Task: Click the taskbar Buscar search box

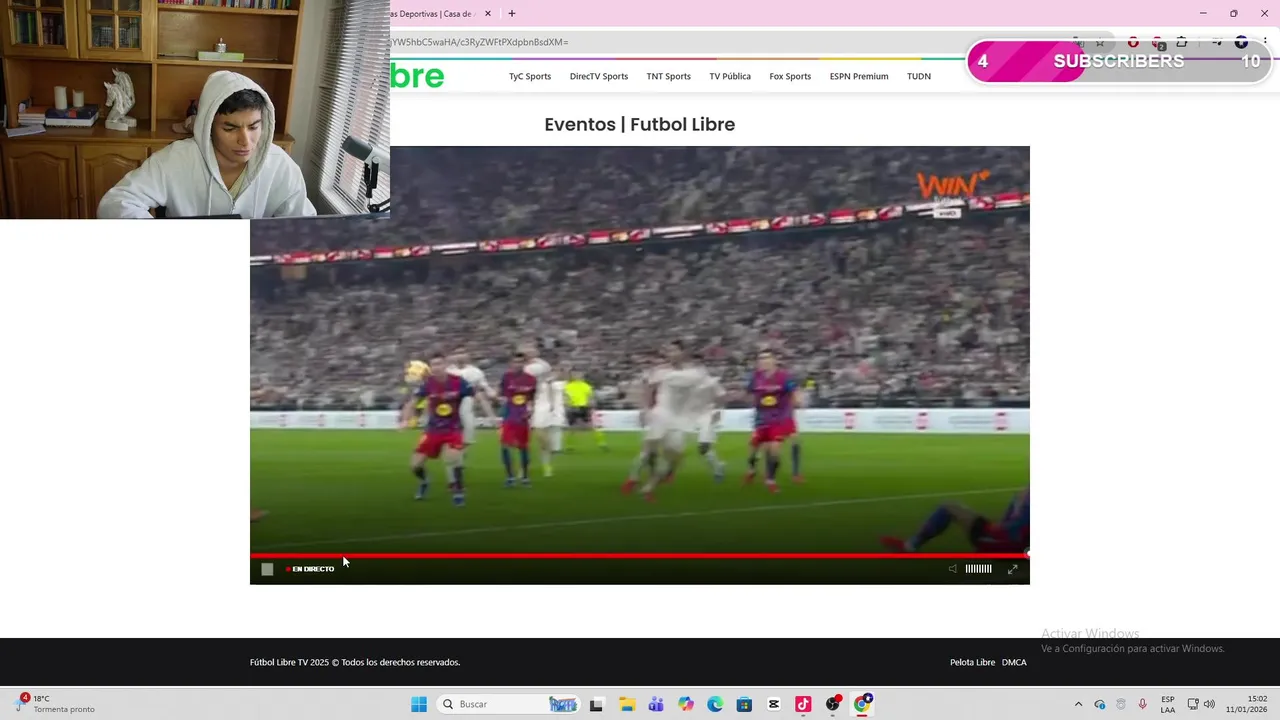Action: 510,704
